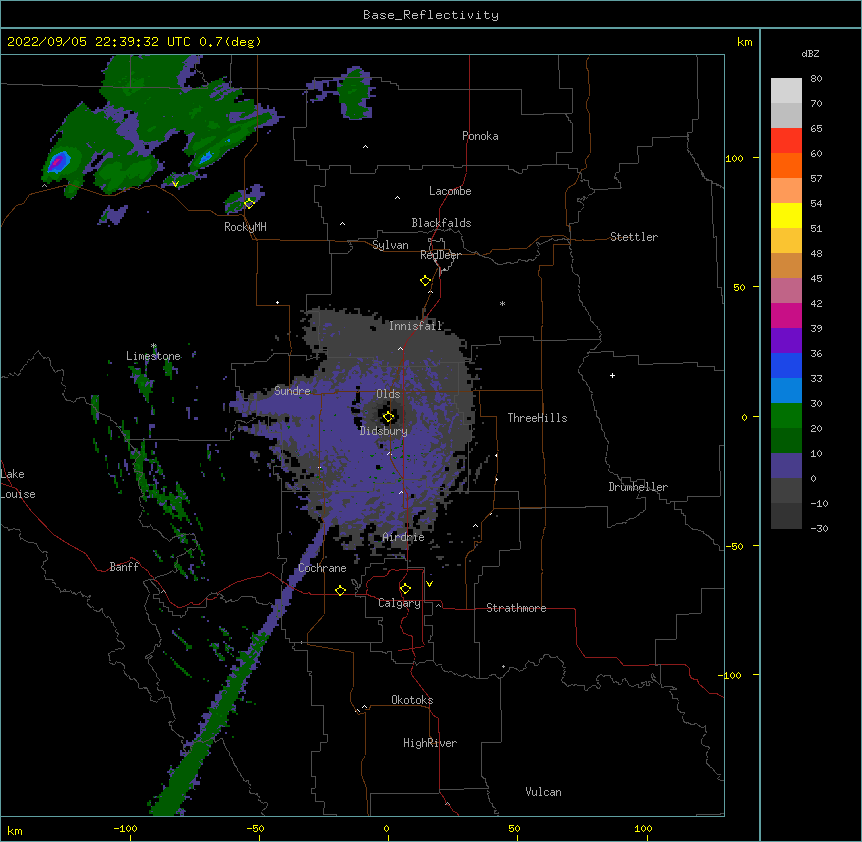Click the asterisk marker above Limestone label

154,346
